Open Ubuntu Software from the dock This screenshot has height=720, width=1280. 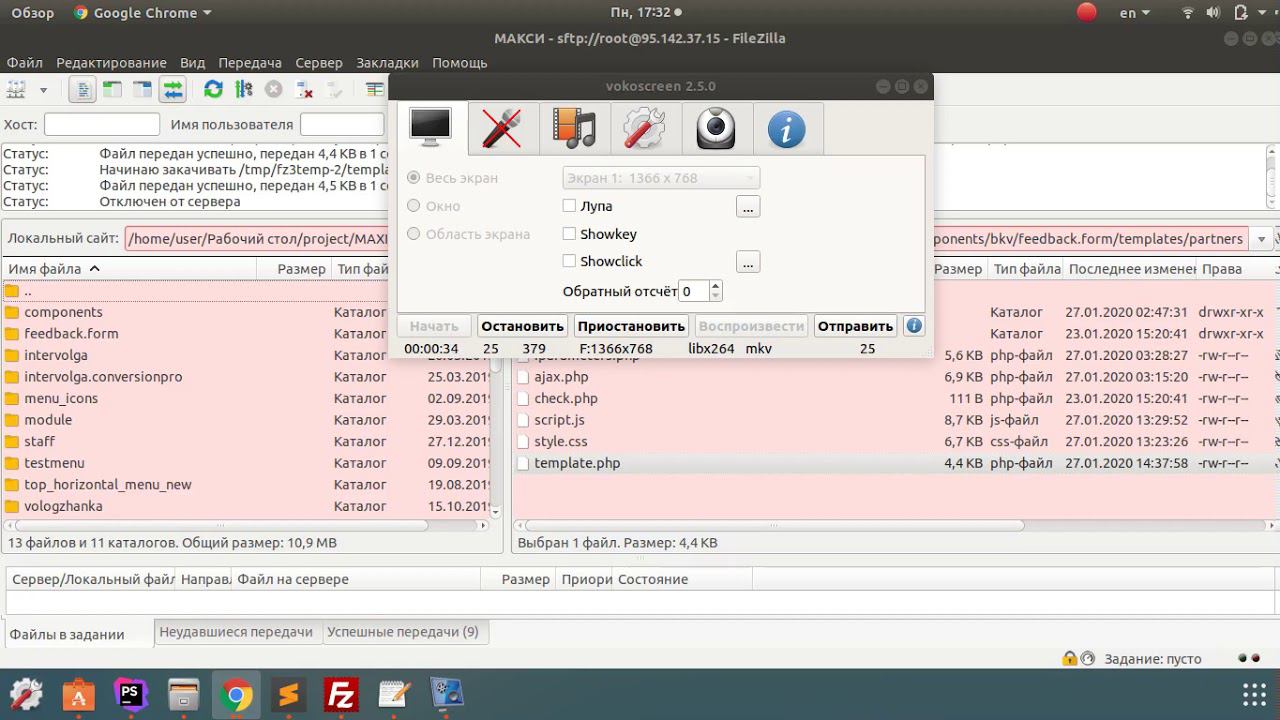[79, 694]
